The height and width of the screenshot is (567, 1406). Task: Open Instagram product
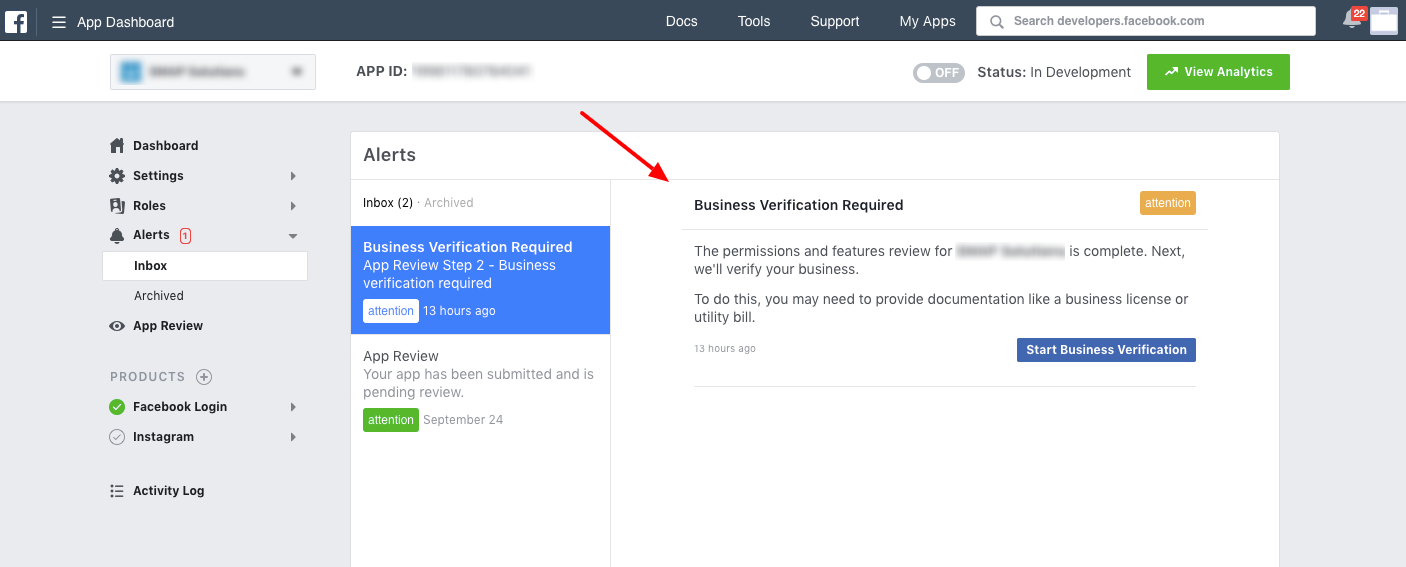pos(164,437)
